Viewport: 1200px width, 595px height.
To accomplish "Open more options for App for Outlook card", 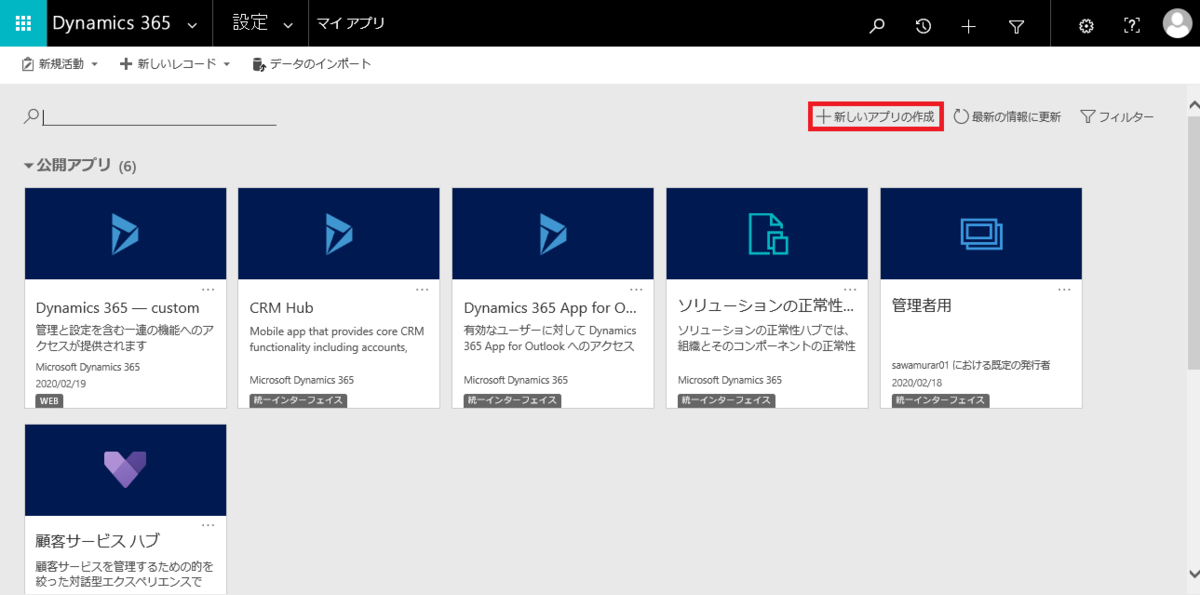I will tap(636, 289).
